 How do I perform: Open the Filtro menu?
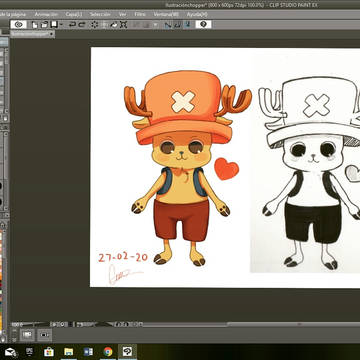pyautogui.click(x=140, y=14)
